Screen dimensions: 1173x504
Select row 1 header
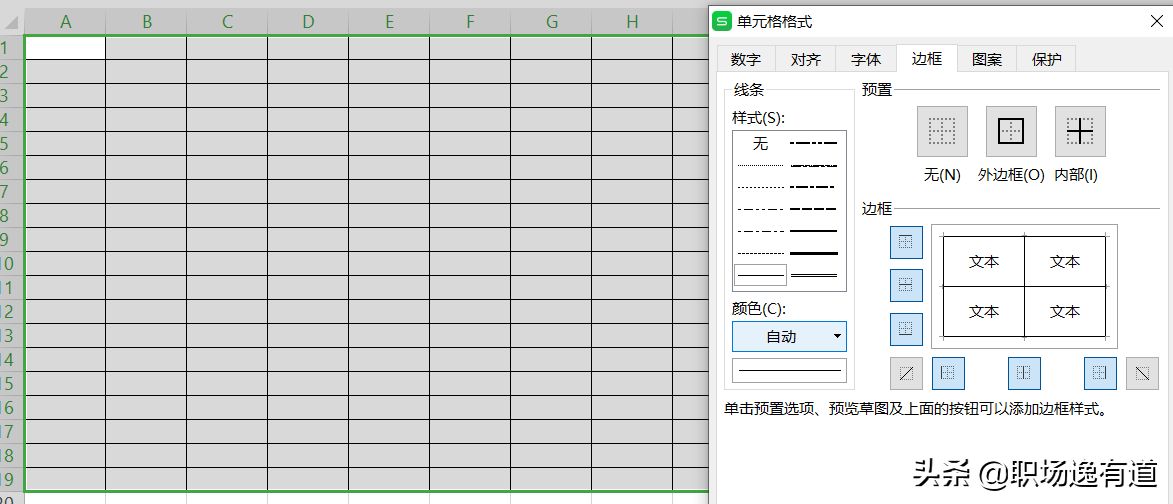point(12,48)
